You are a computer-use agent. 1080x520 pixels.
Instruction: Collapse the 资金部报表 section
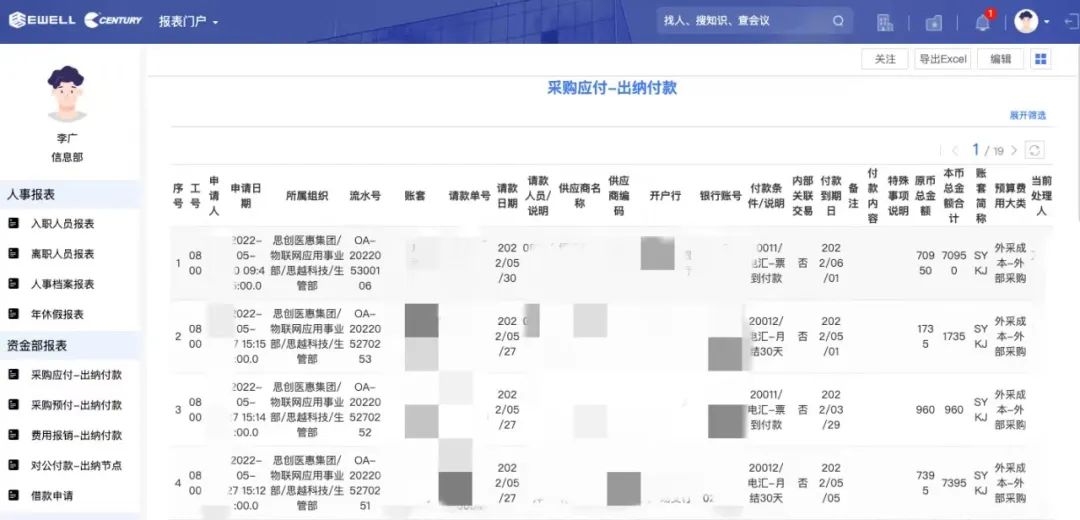[x=70, y=346]
